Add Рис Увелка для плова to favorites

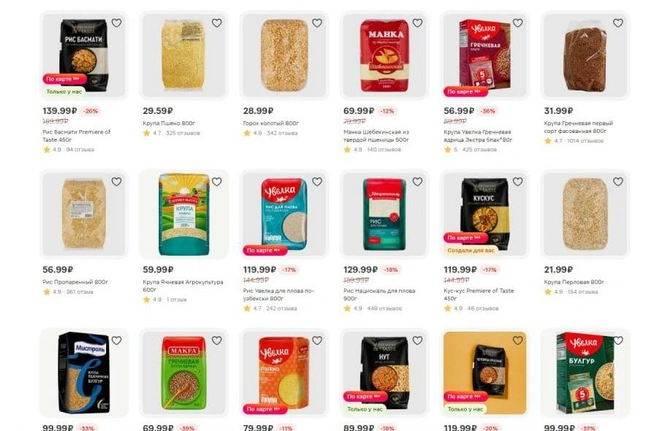coord(317,182)
